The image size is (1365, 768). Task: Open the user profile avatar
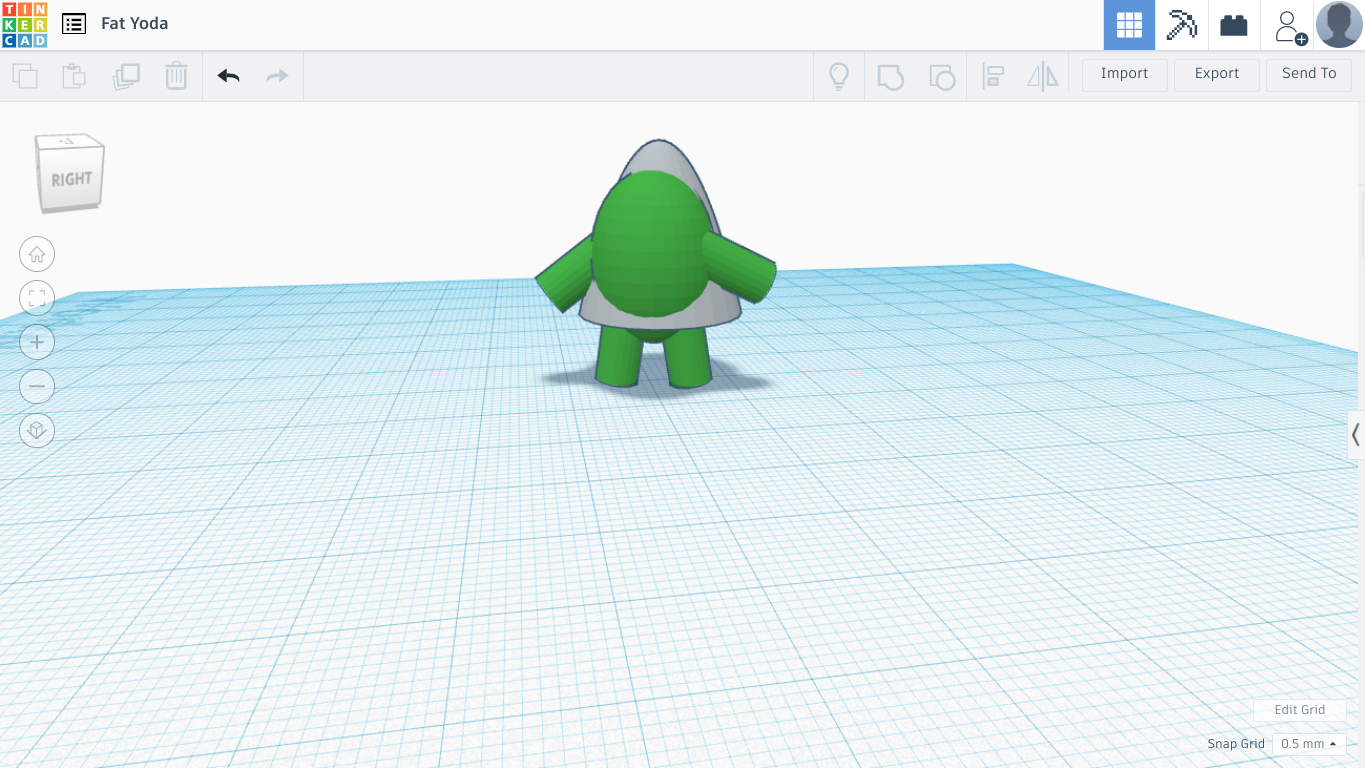[1339, 24]
